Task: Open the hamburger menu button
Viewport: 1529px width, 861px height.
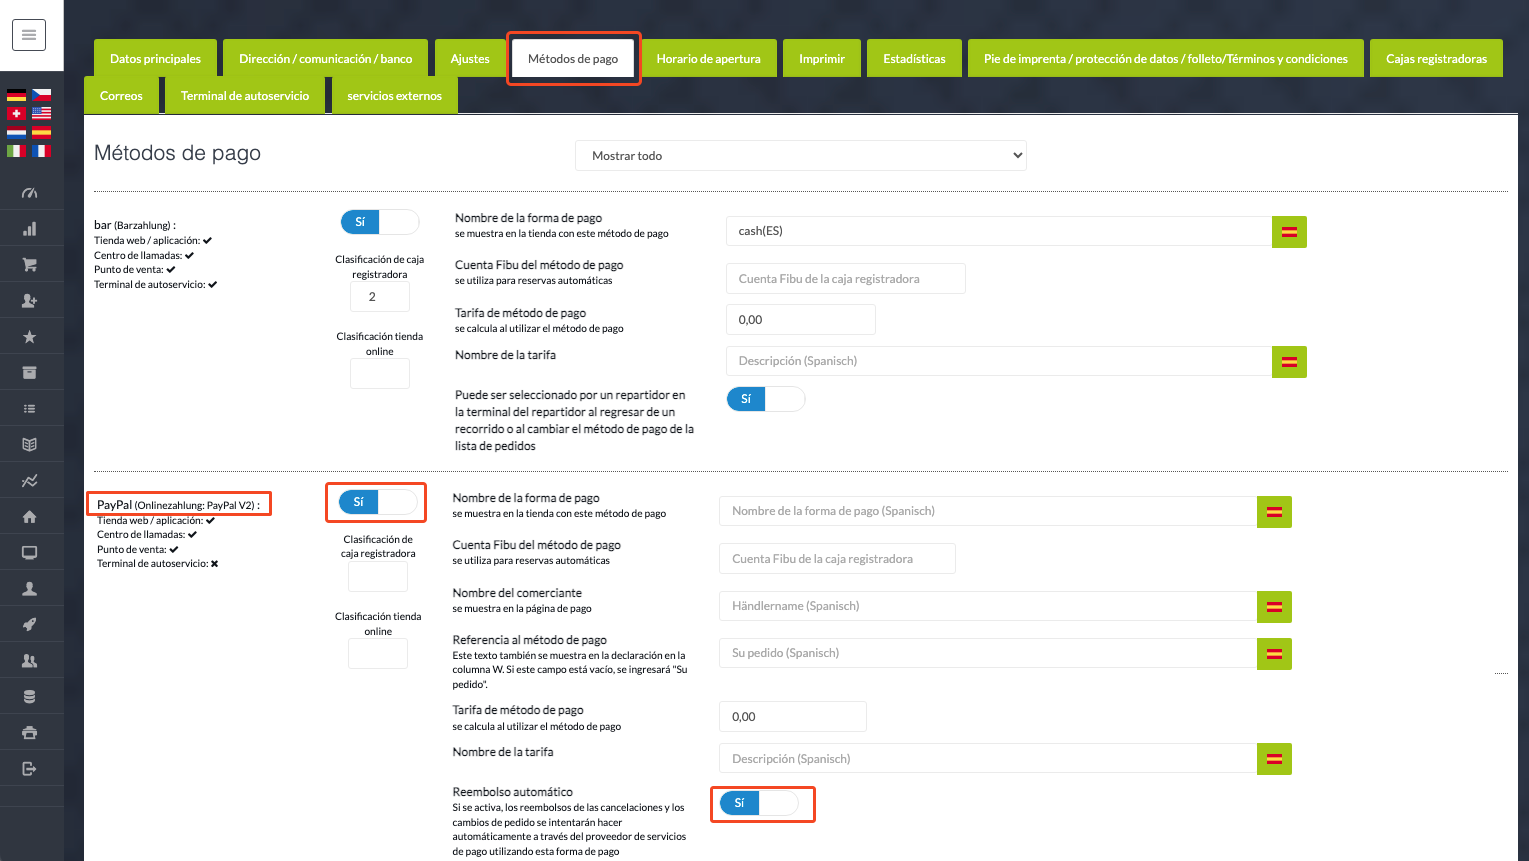Action: click(x=29, y=35)
